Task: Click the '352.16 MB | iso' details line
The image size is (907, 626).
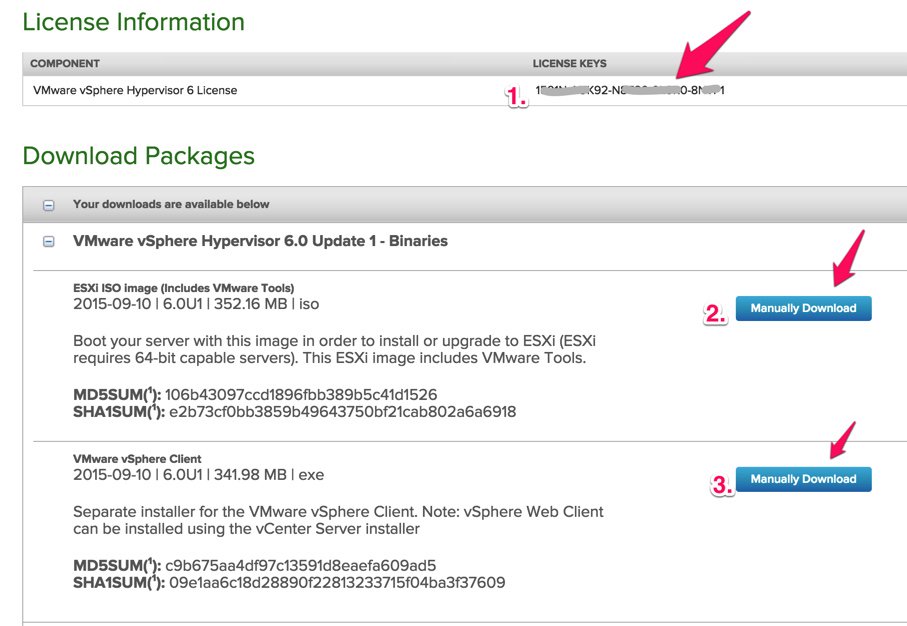Action: 196,304
